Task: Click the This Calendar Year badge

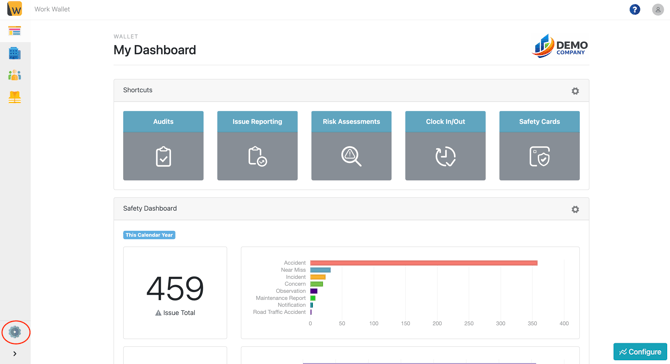Action: [149, 235]
